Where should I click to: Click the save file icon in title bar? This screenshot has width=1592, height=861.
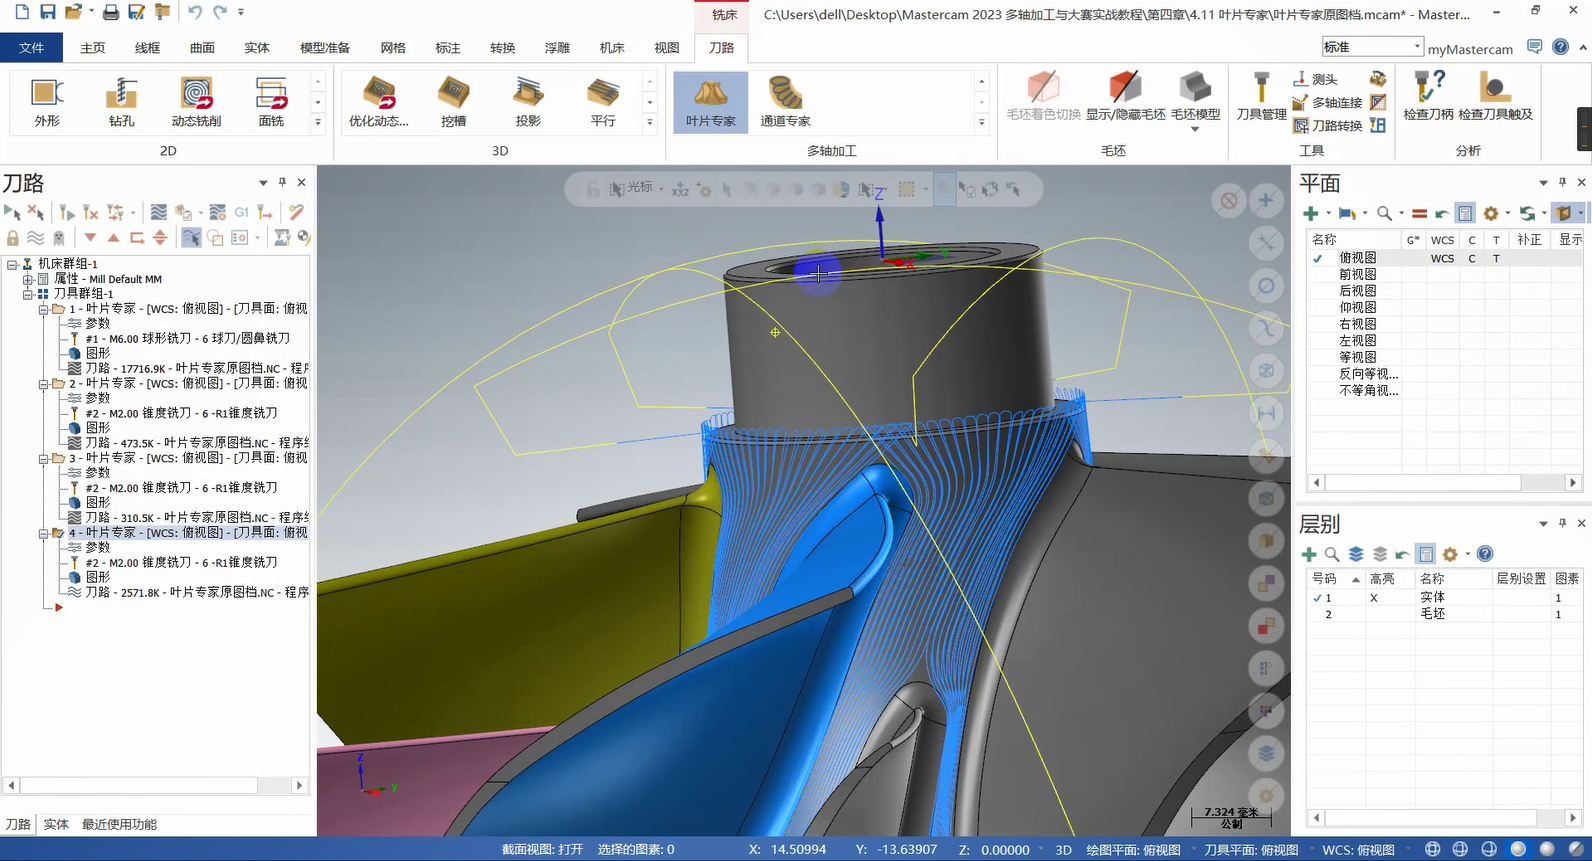pyautogui.click(x=47, y=12)
